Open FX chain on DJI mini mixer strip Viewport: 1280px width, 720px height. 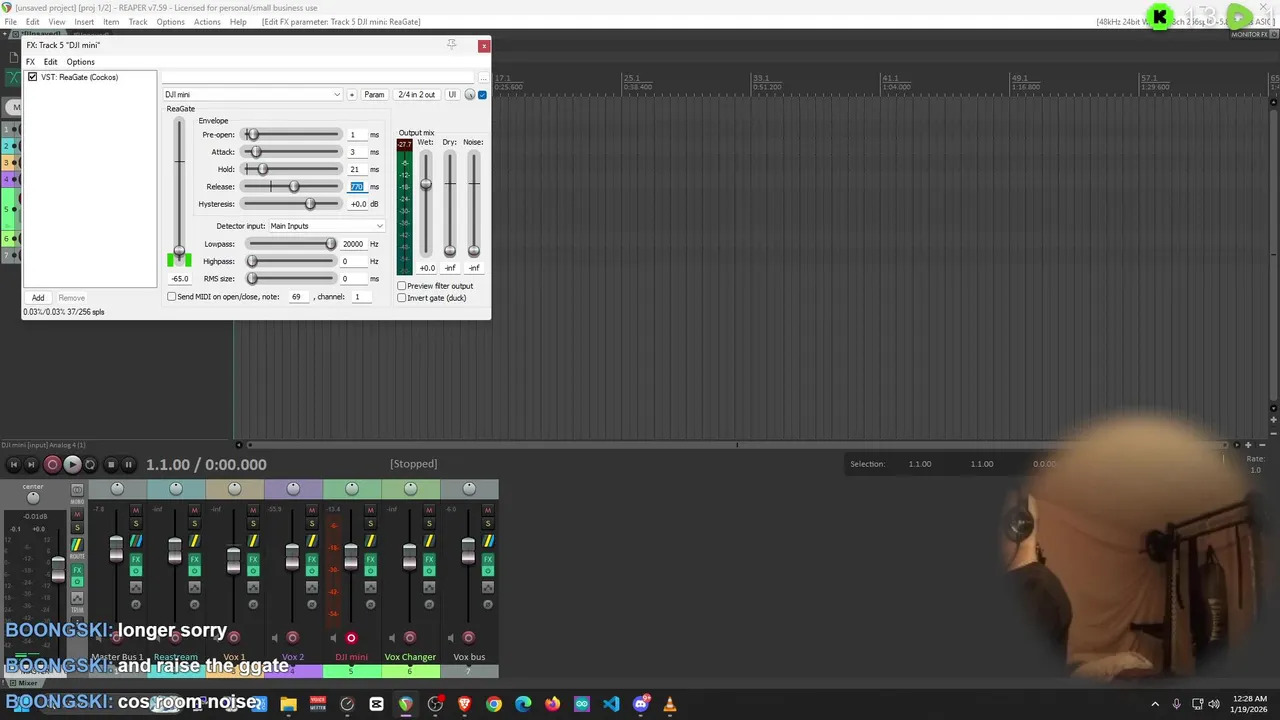coord(370,559)
